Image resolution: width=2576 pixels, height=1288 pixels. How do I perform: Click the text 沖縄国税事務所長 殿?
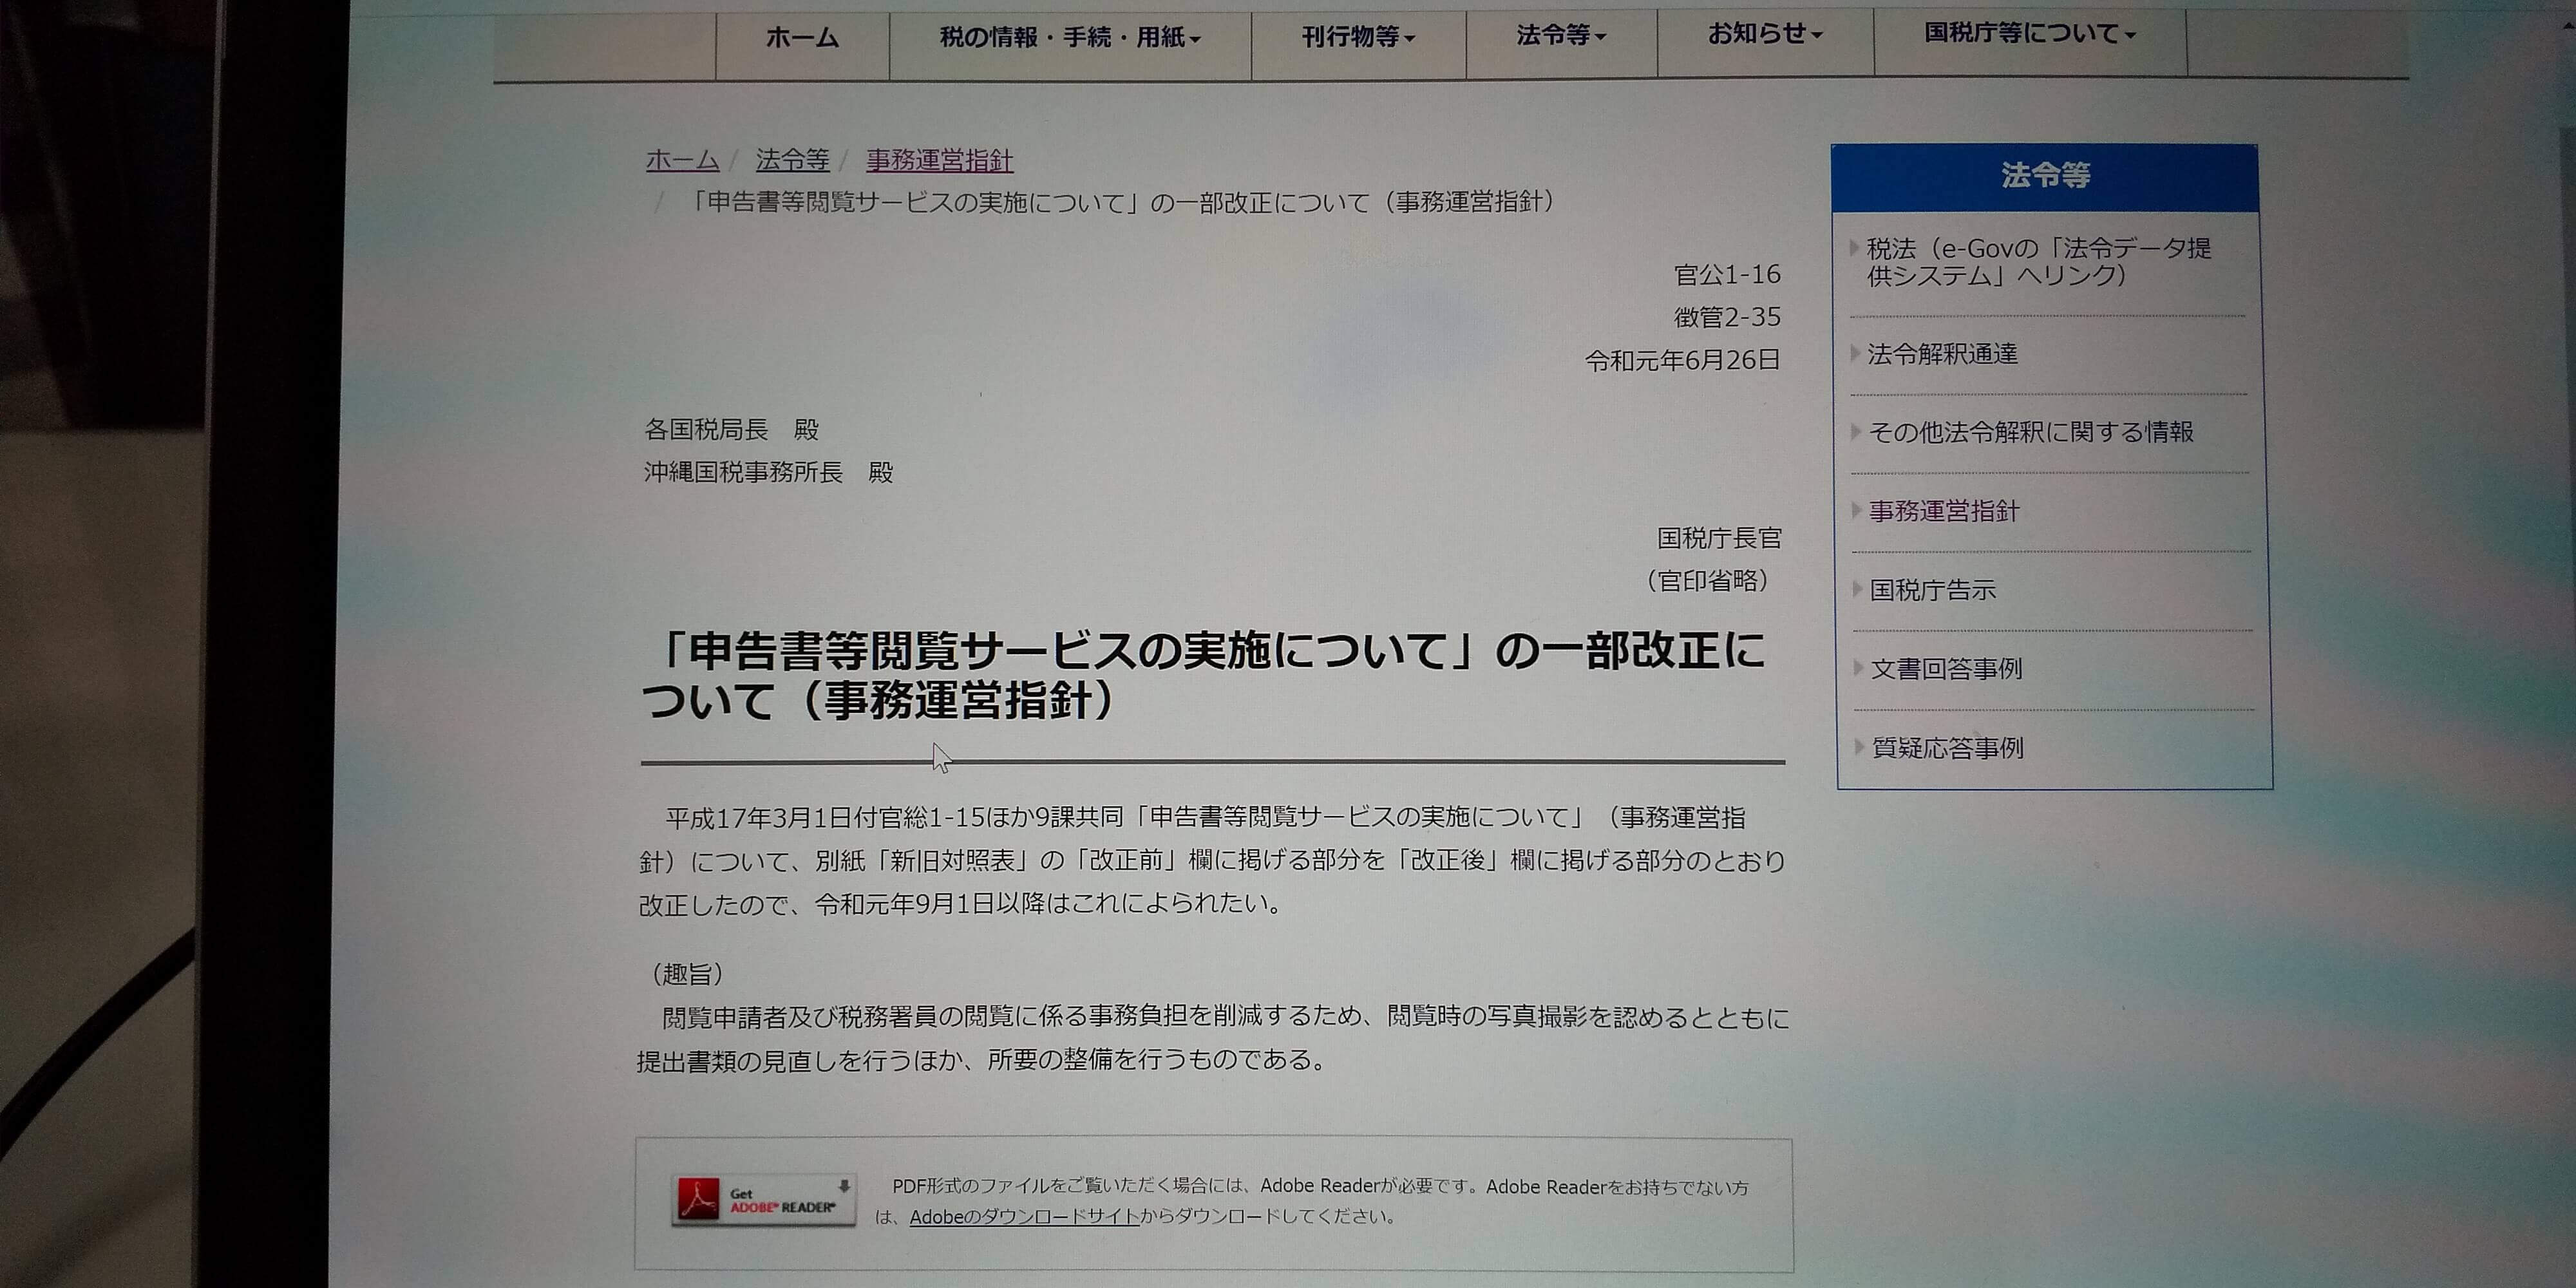(x=768, y=472)
